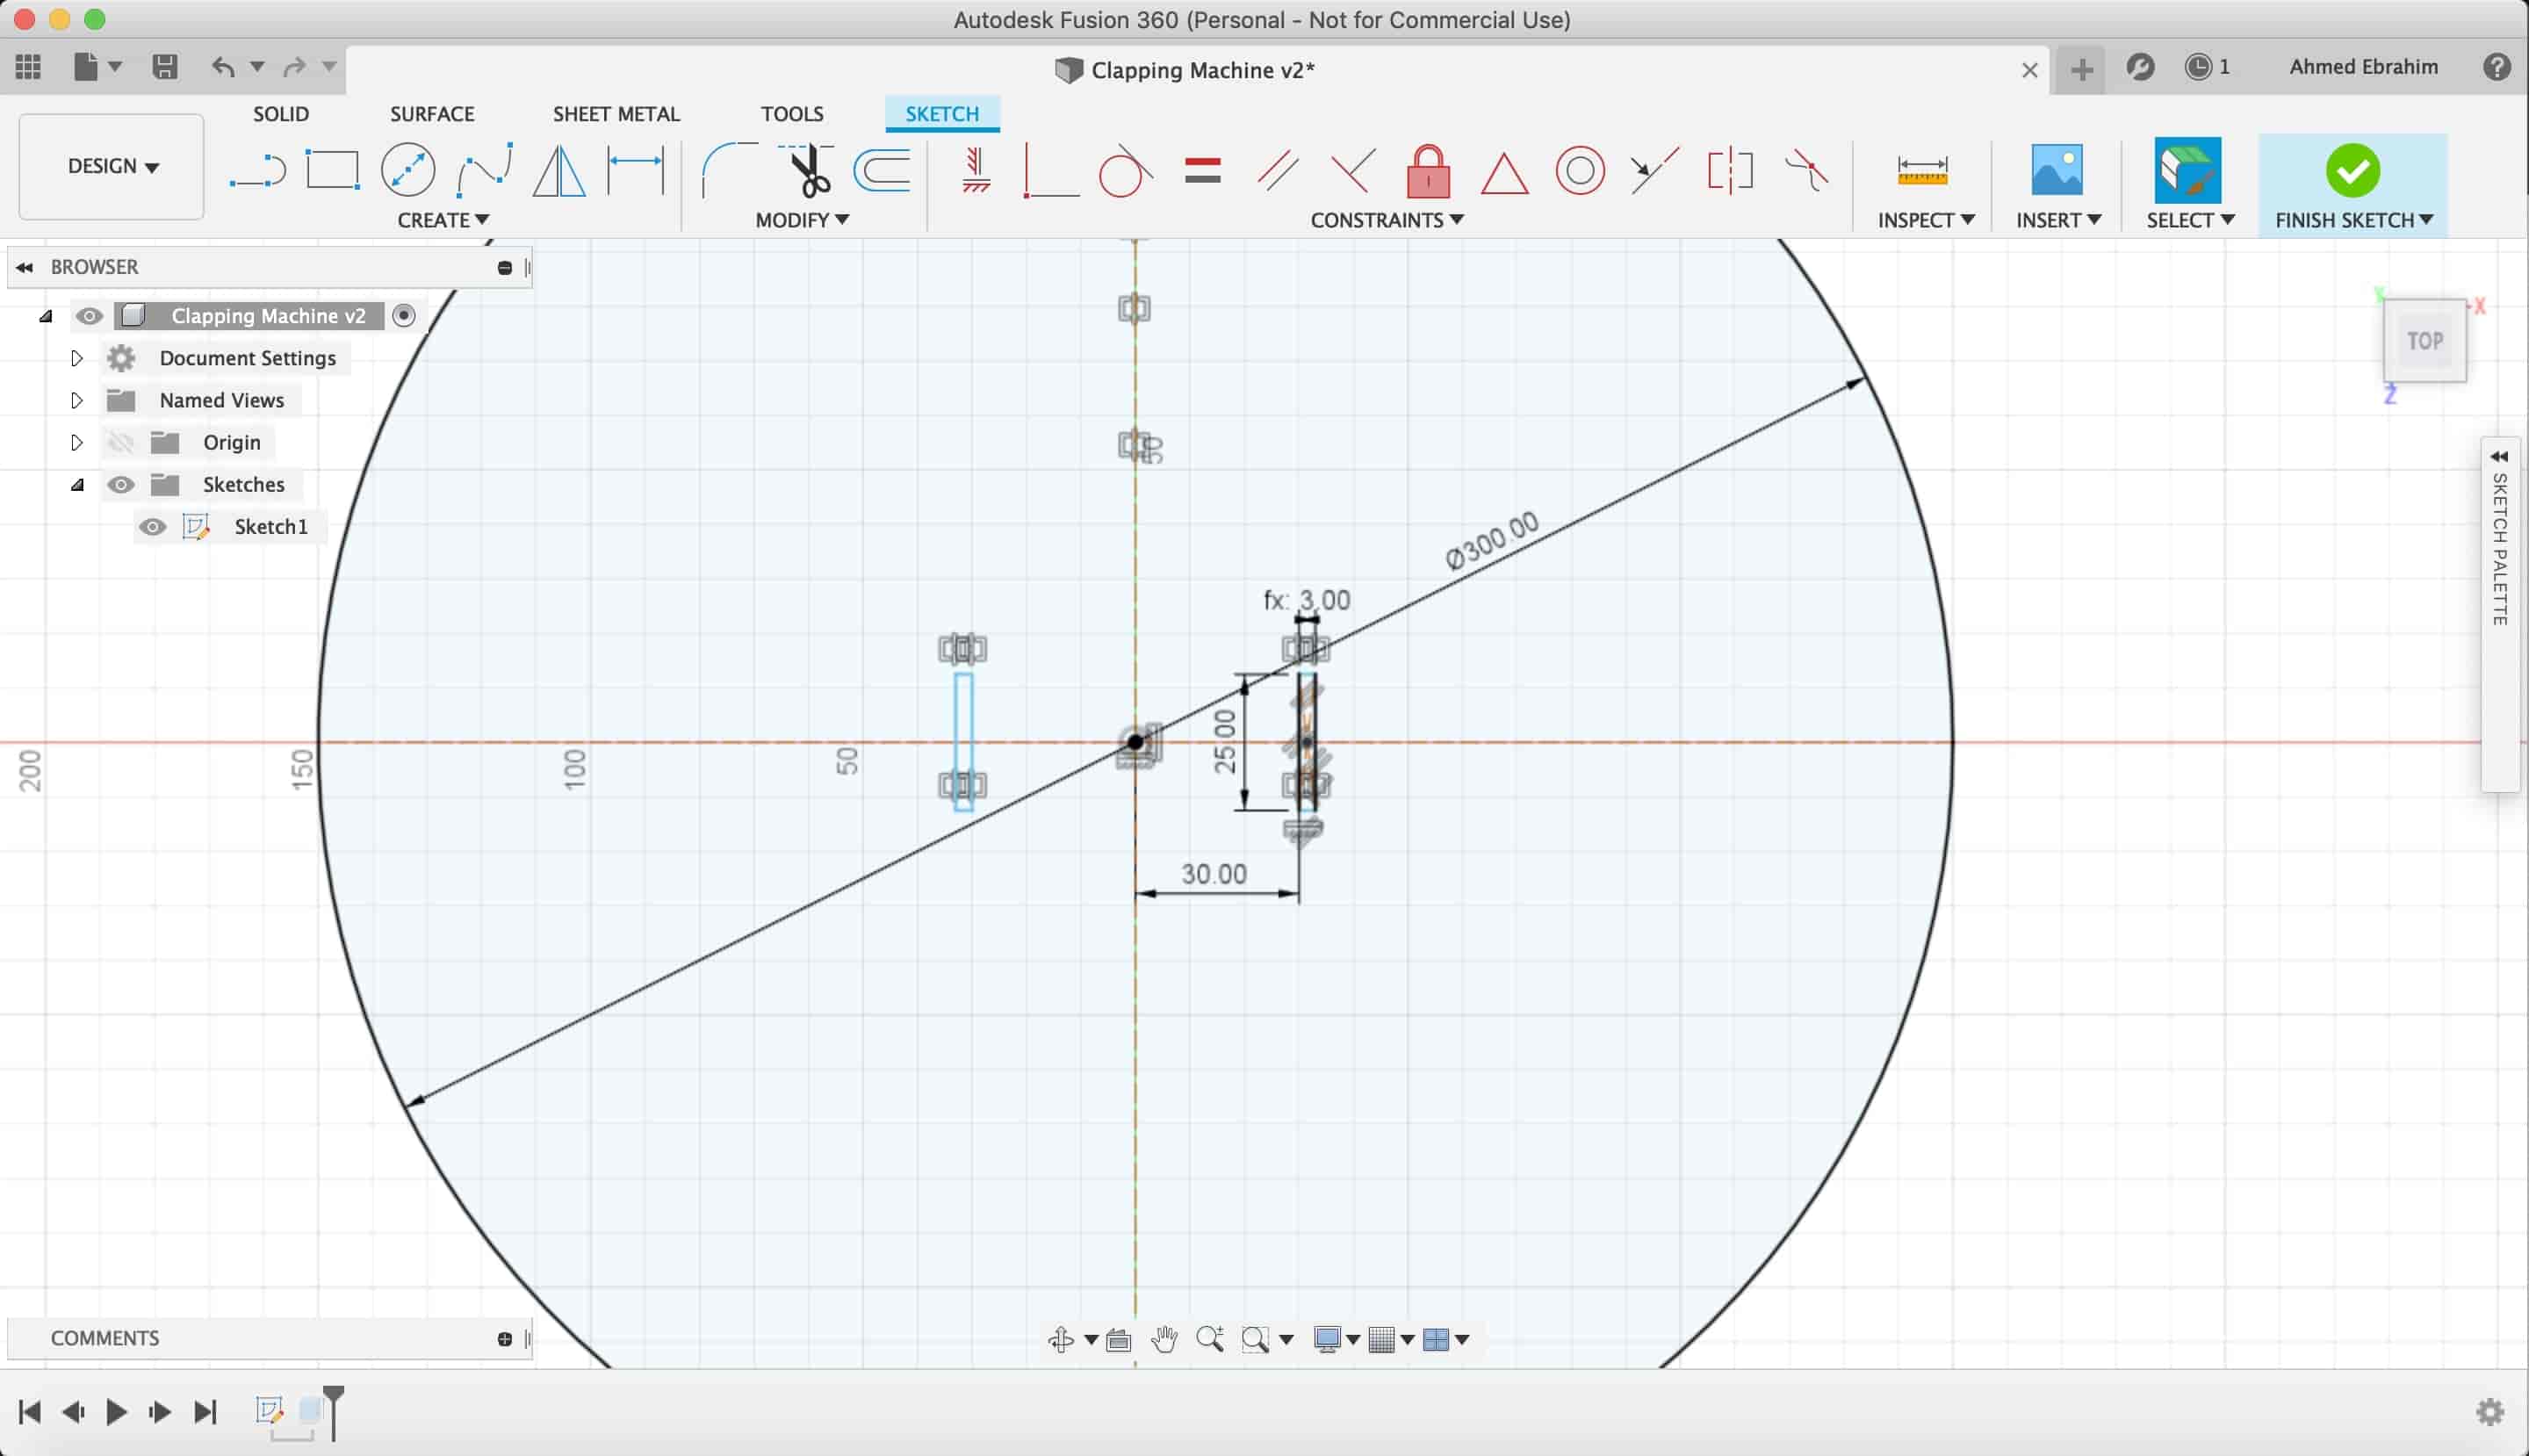
Task: Activate the Clapping Machine v2 radio button
Action: pyautogui.click(x=404, y=316)
